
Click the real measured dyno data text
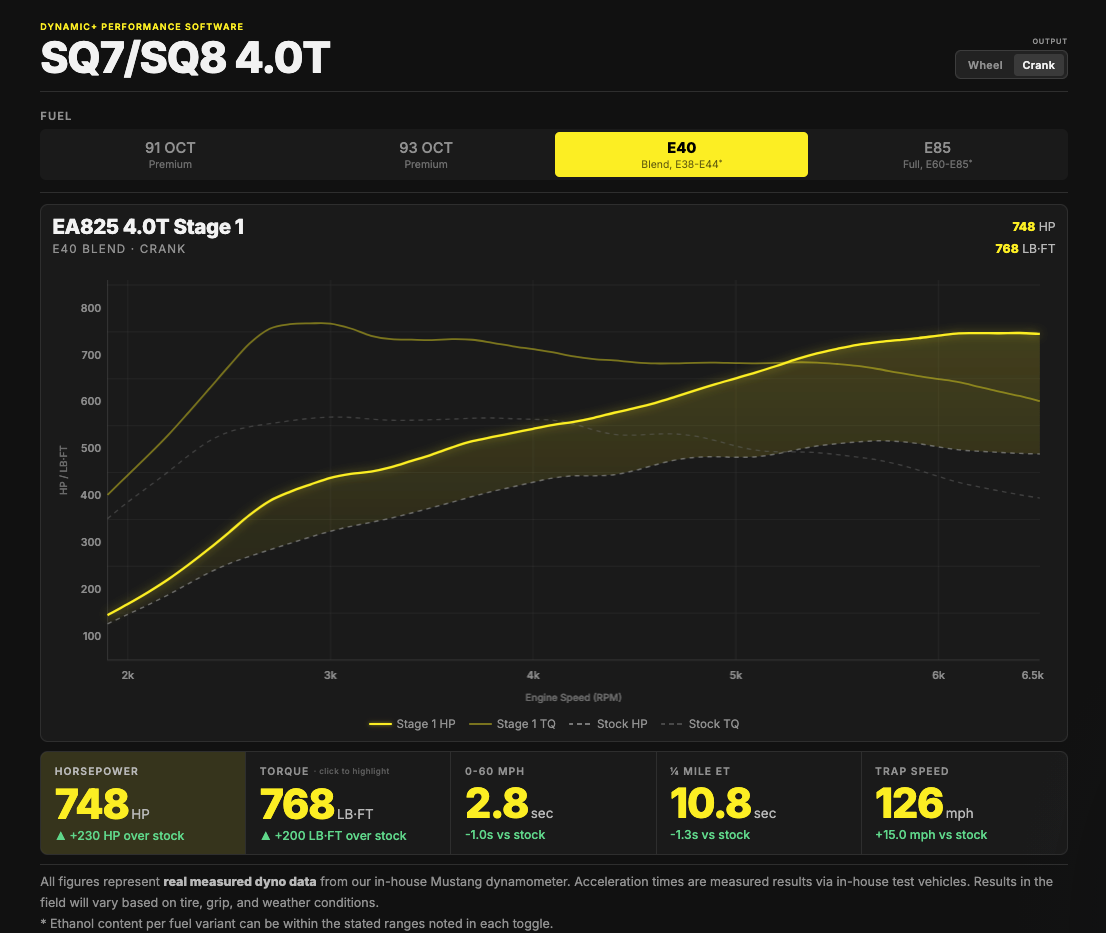click(x=240, y=882)
